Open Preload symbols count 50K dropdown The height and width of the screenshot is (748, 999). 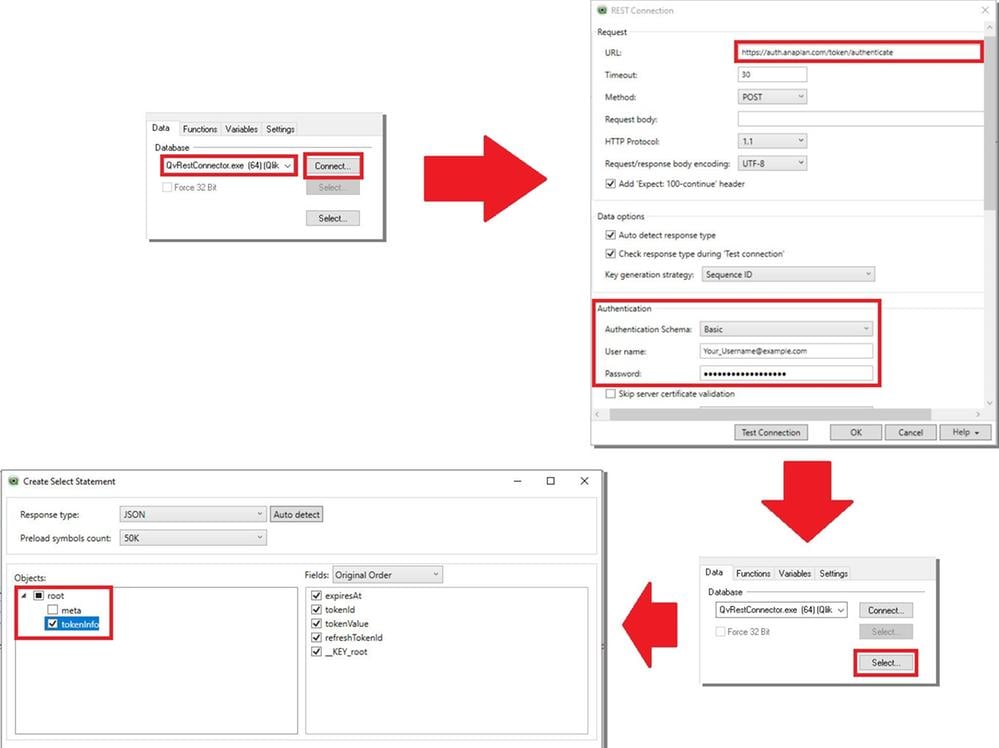coord(193,538)
